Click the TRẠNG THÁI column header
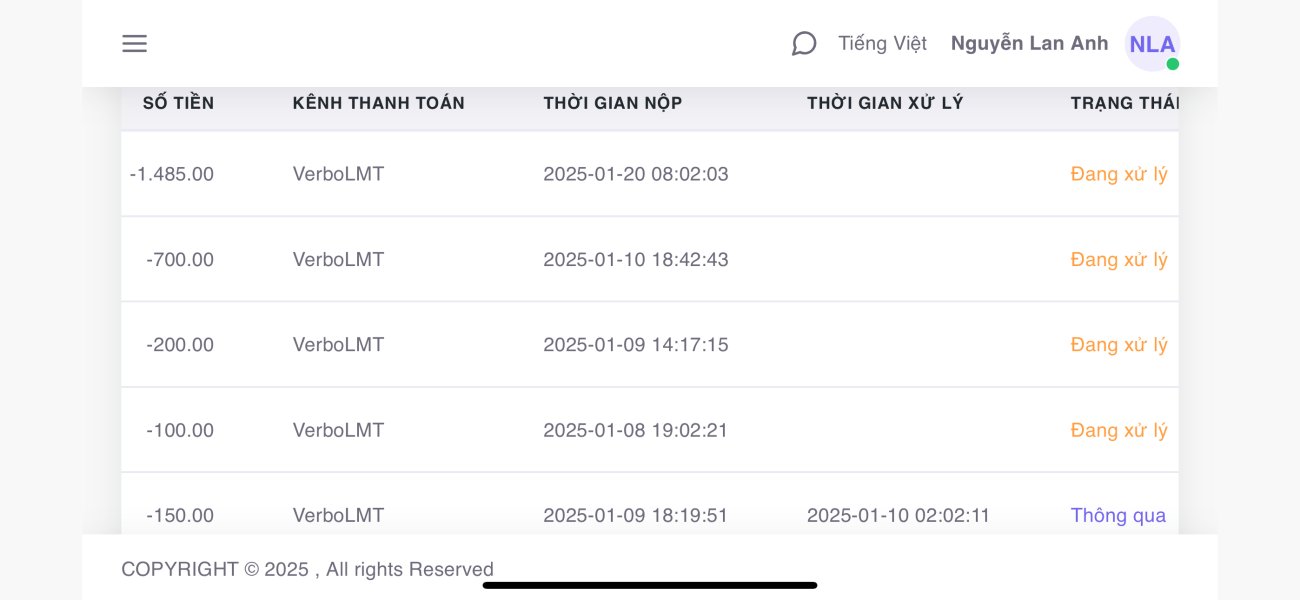The image size is (1300, 600). tap(1124, 103)
